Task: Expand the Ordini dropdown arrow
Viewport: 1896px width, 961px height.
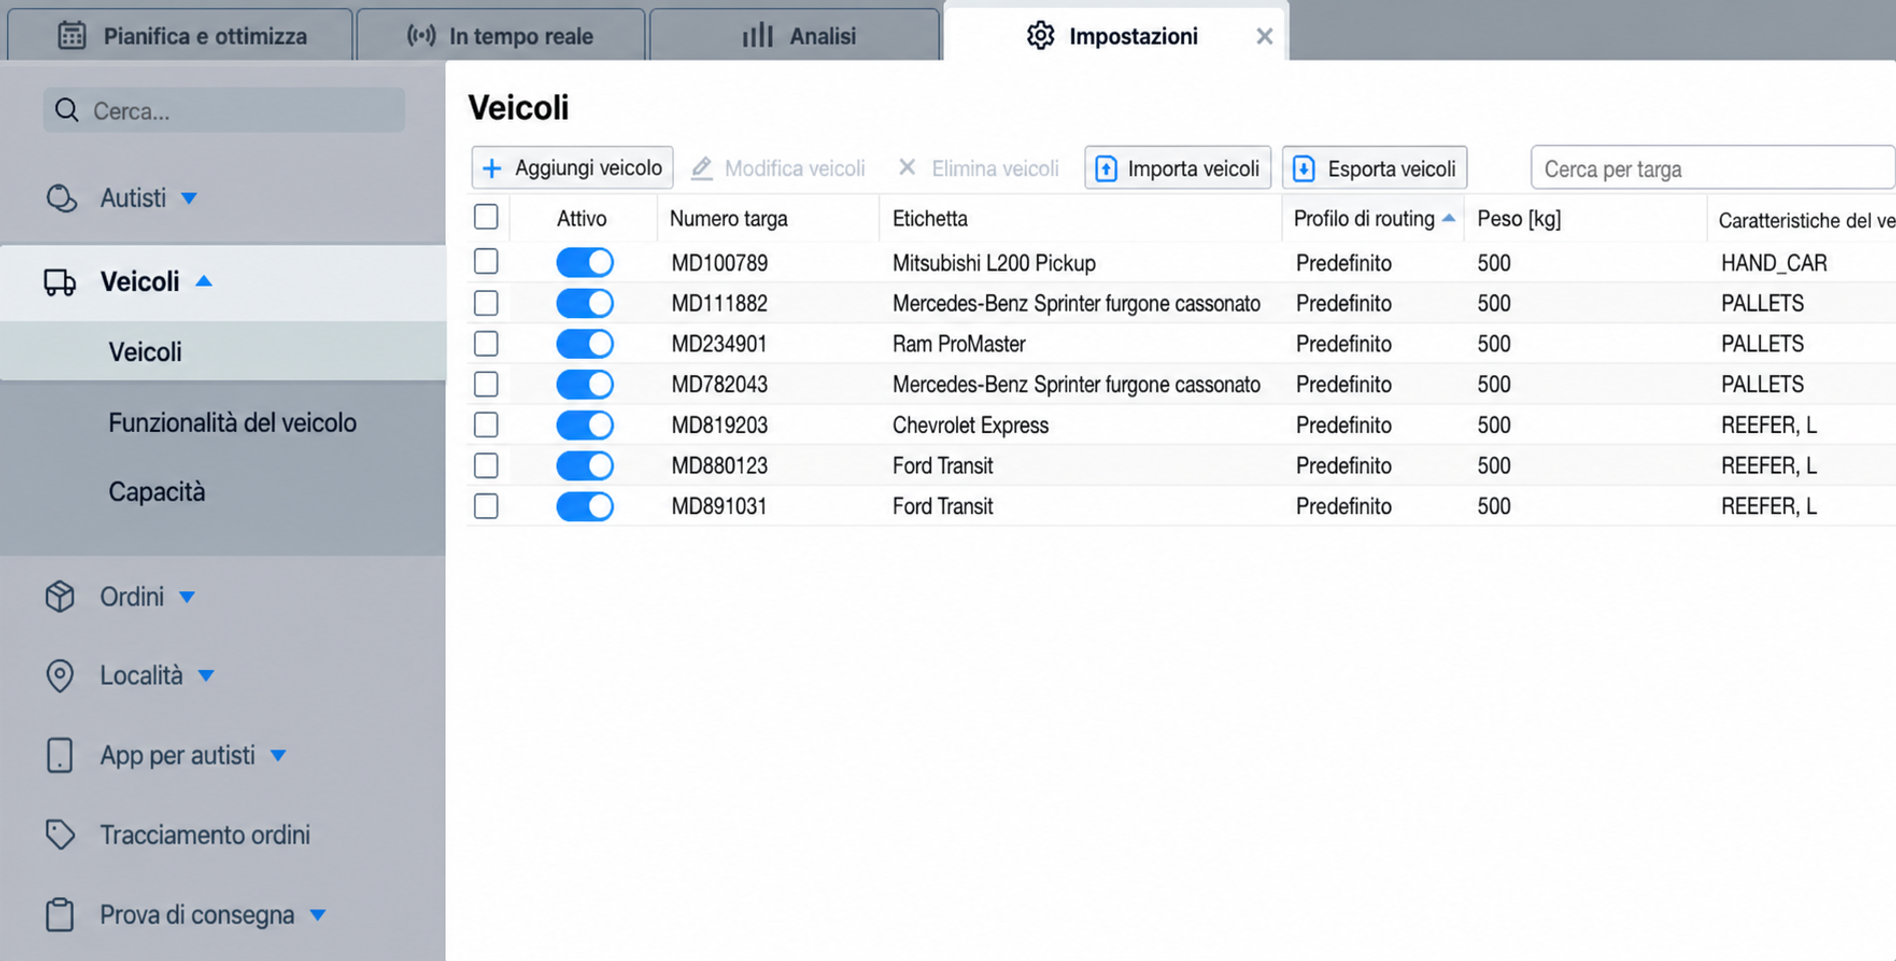Action: [x=187, y=597]
